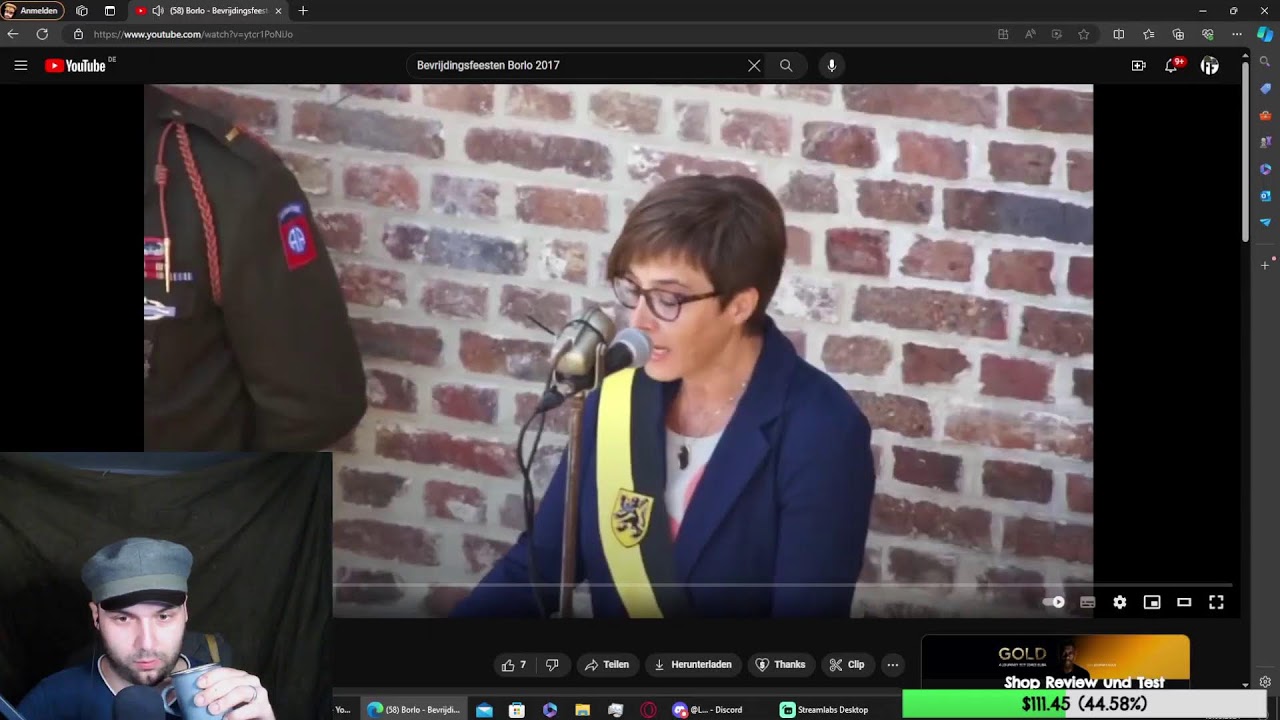Go to the YouTube home logo
1280x720 pixels.
pos(75,66)
